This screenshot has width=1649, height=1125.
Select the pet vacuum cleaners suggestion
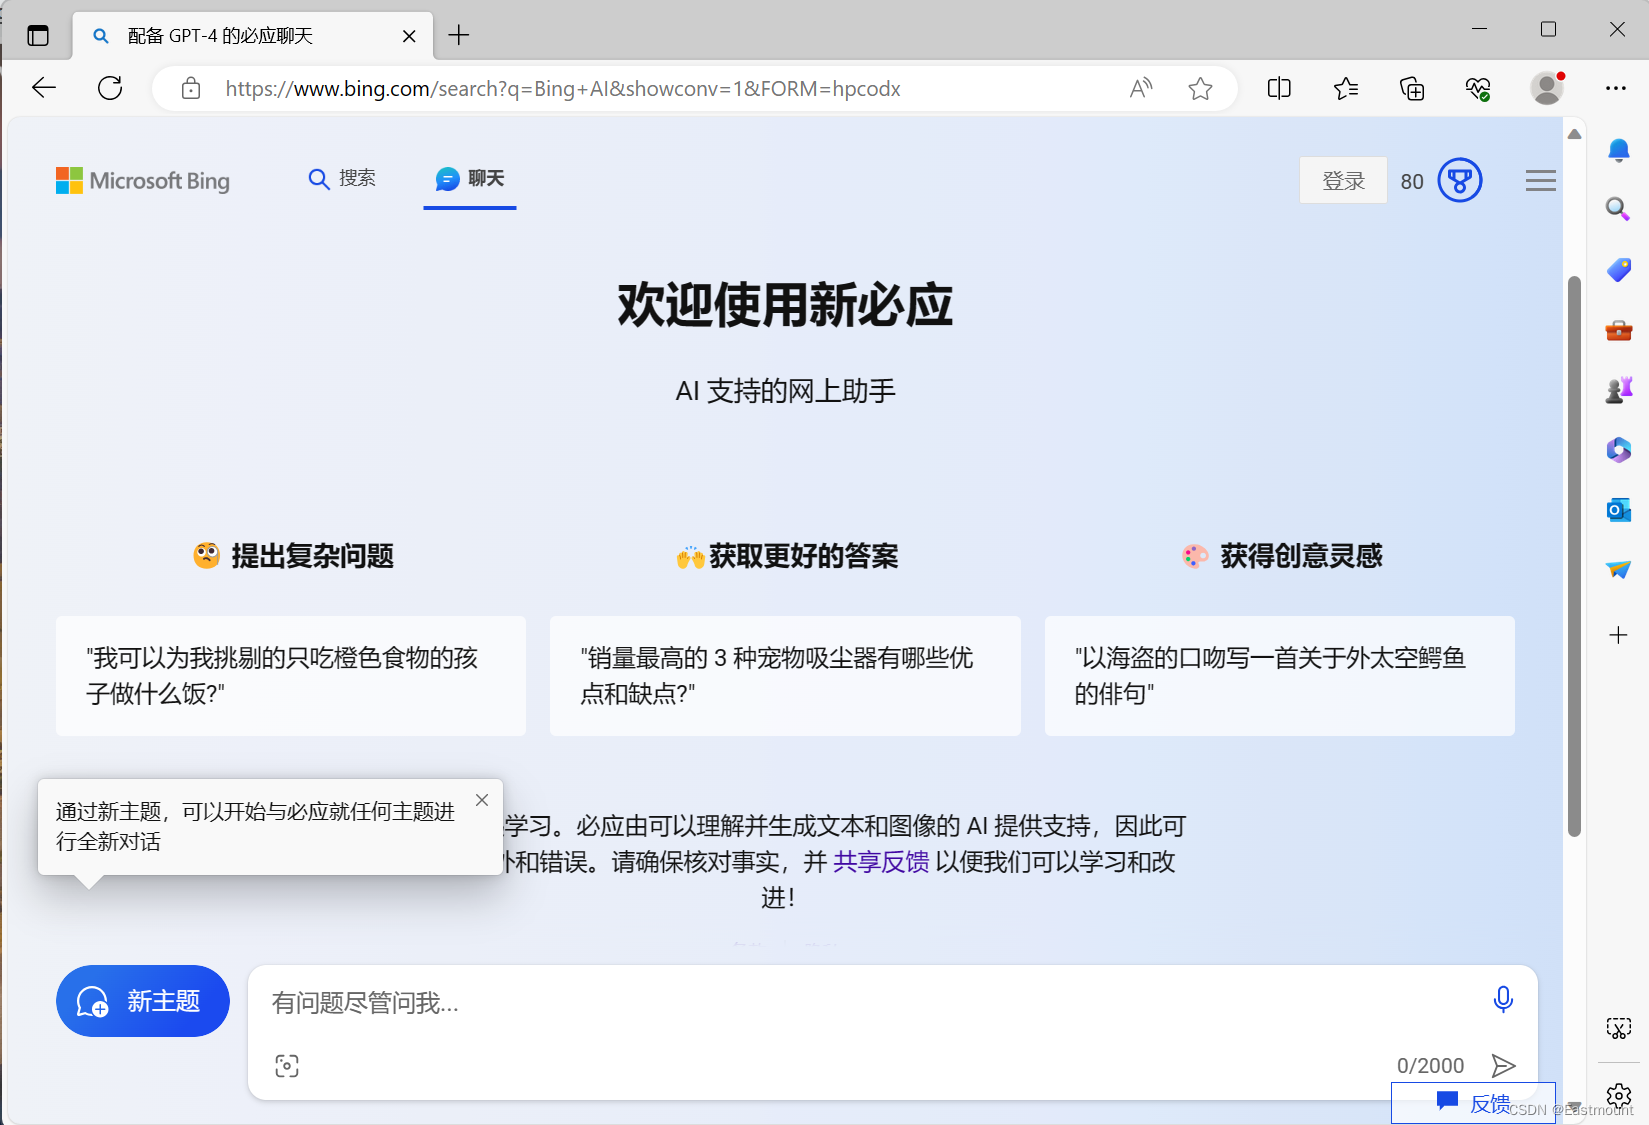coord(785,676)
